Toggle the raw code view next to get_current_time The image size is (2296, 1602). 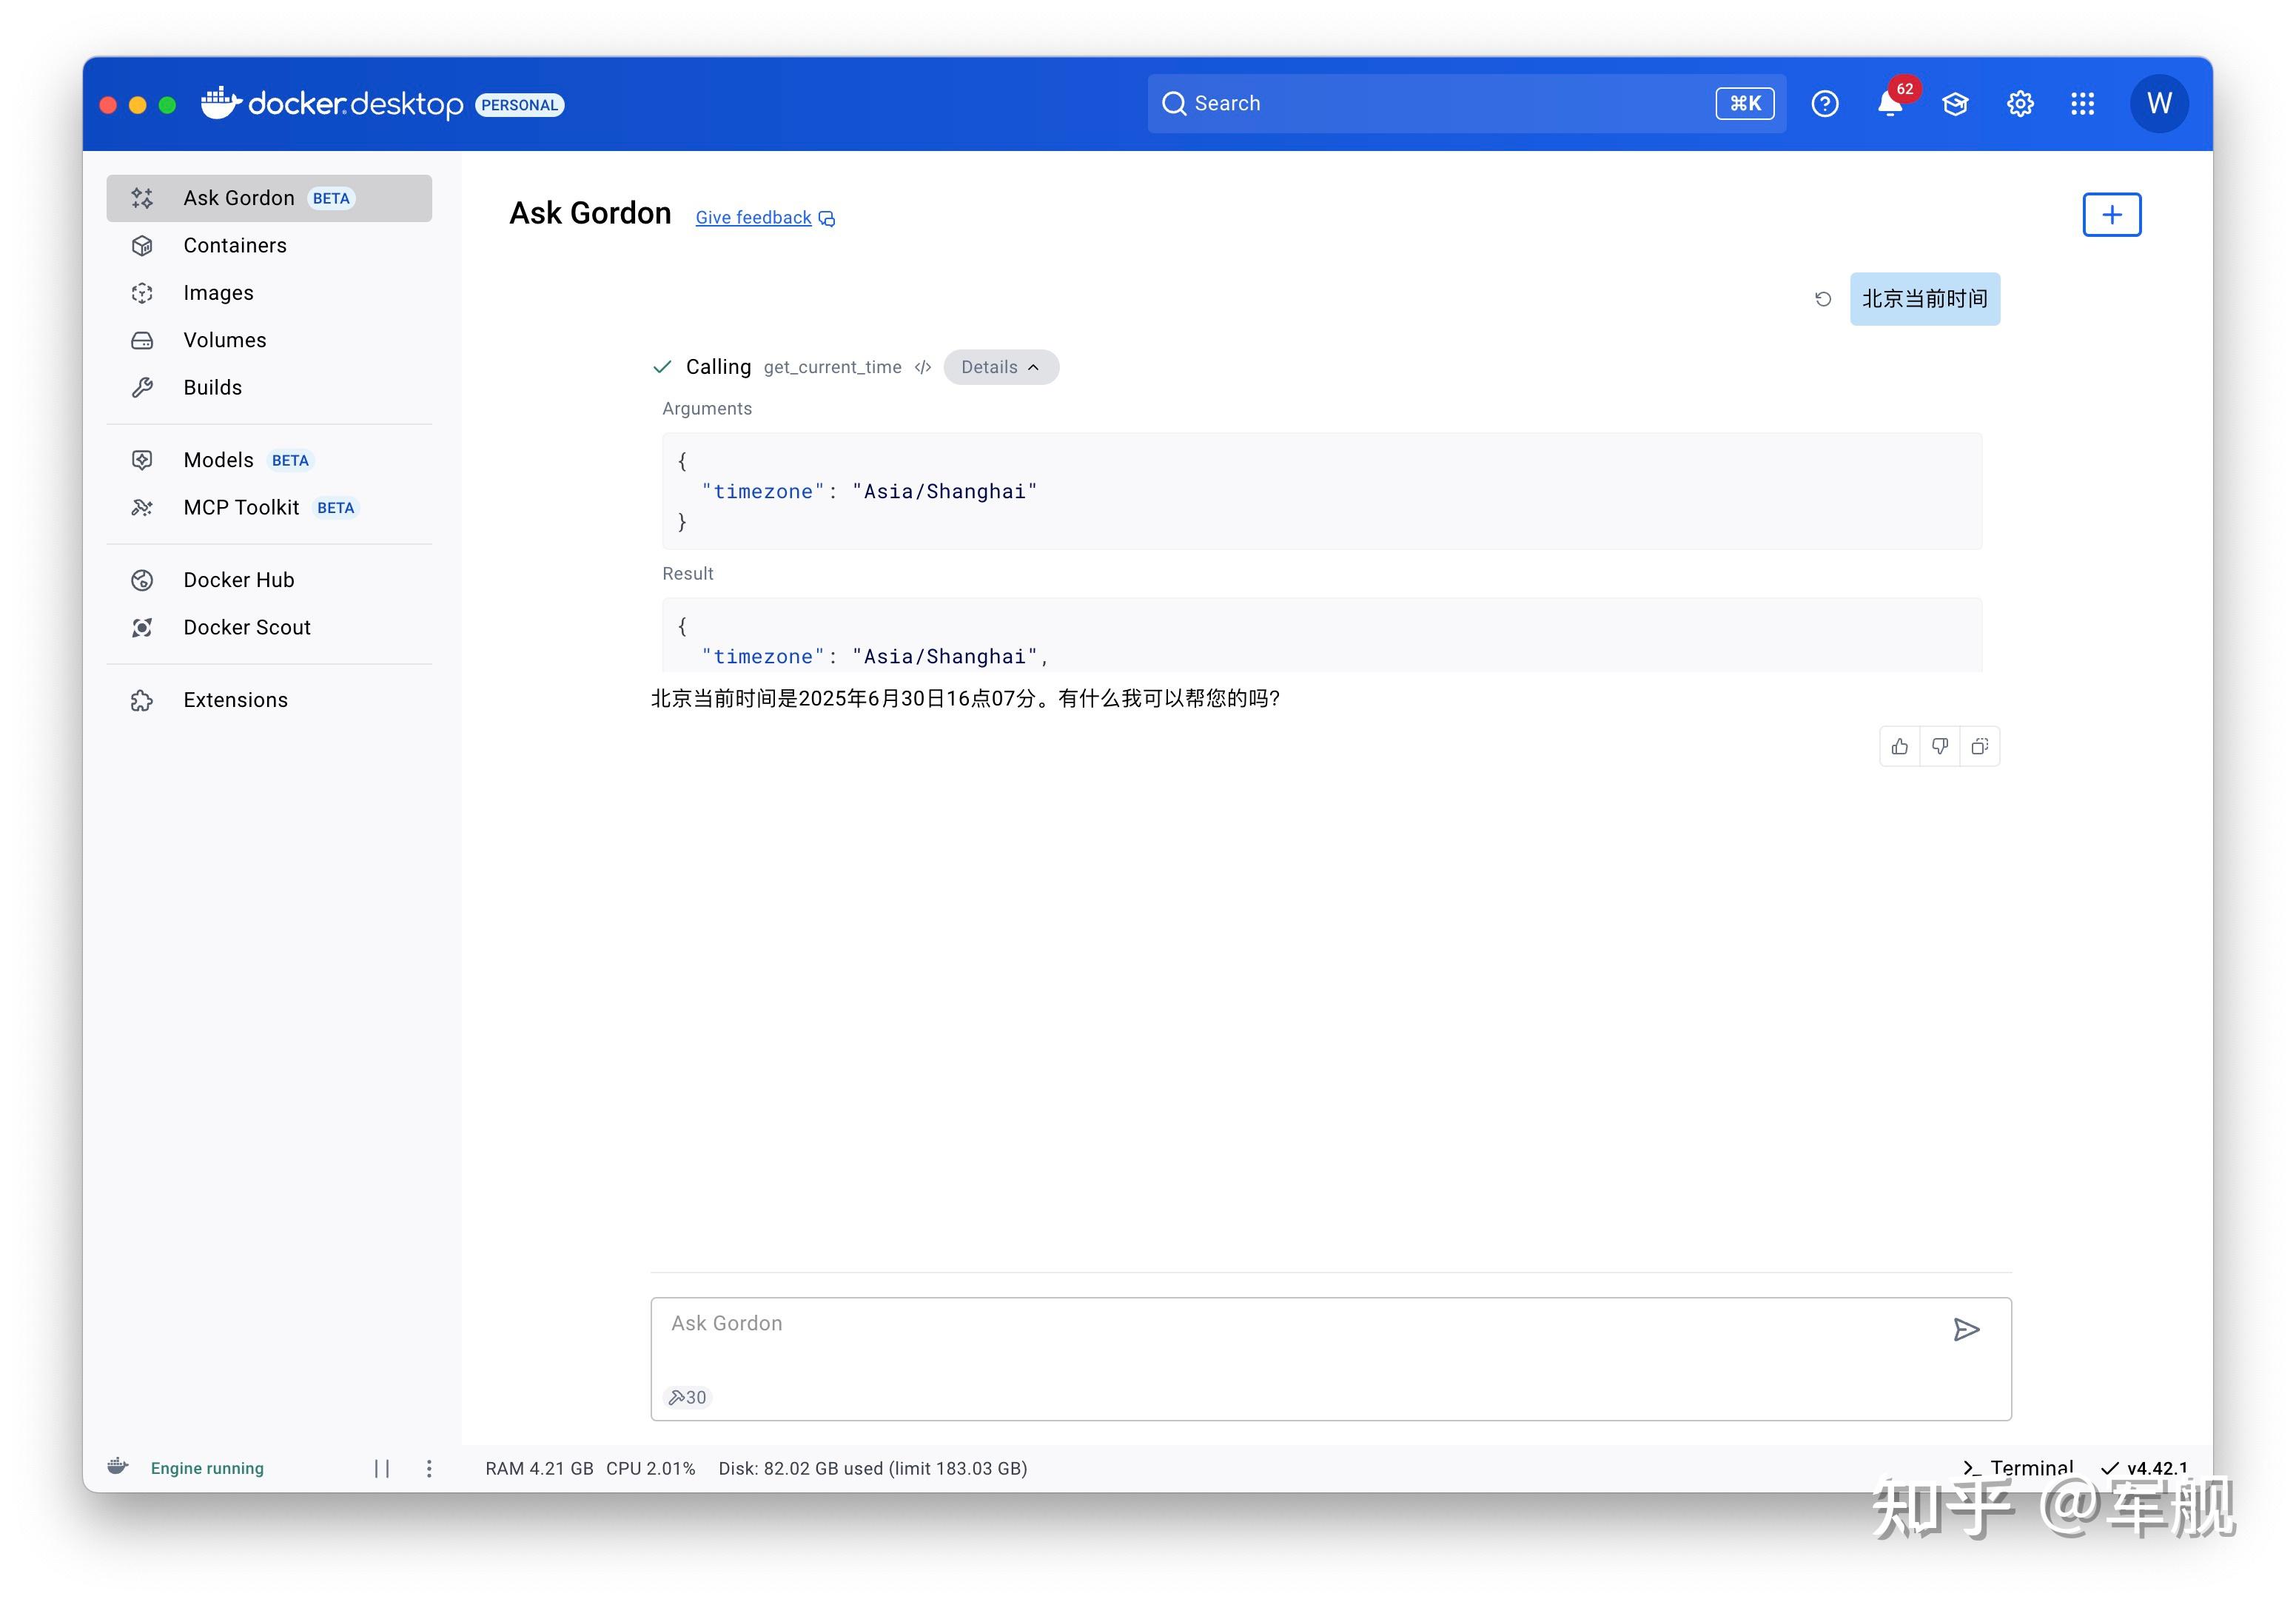point(922,367)
